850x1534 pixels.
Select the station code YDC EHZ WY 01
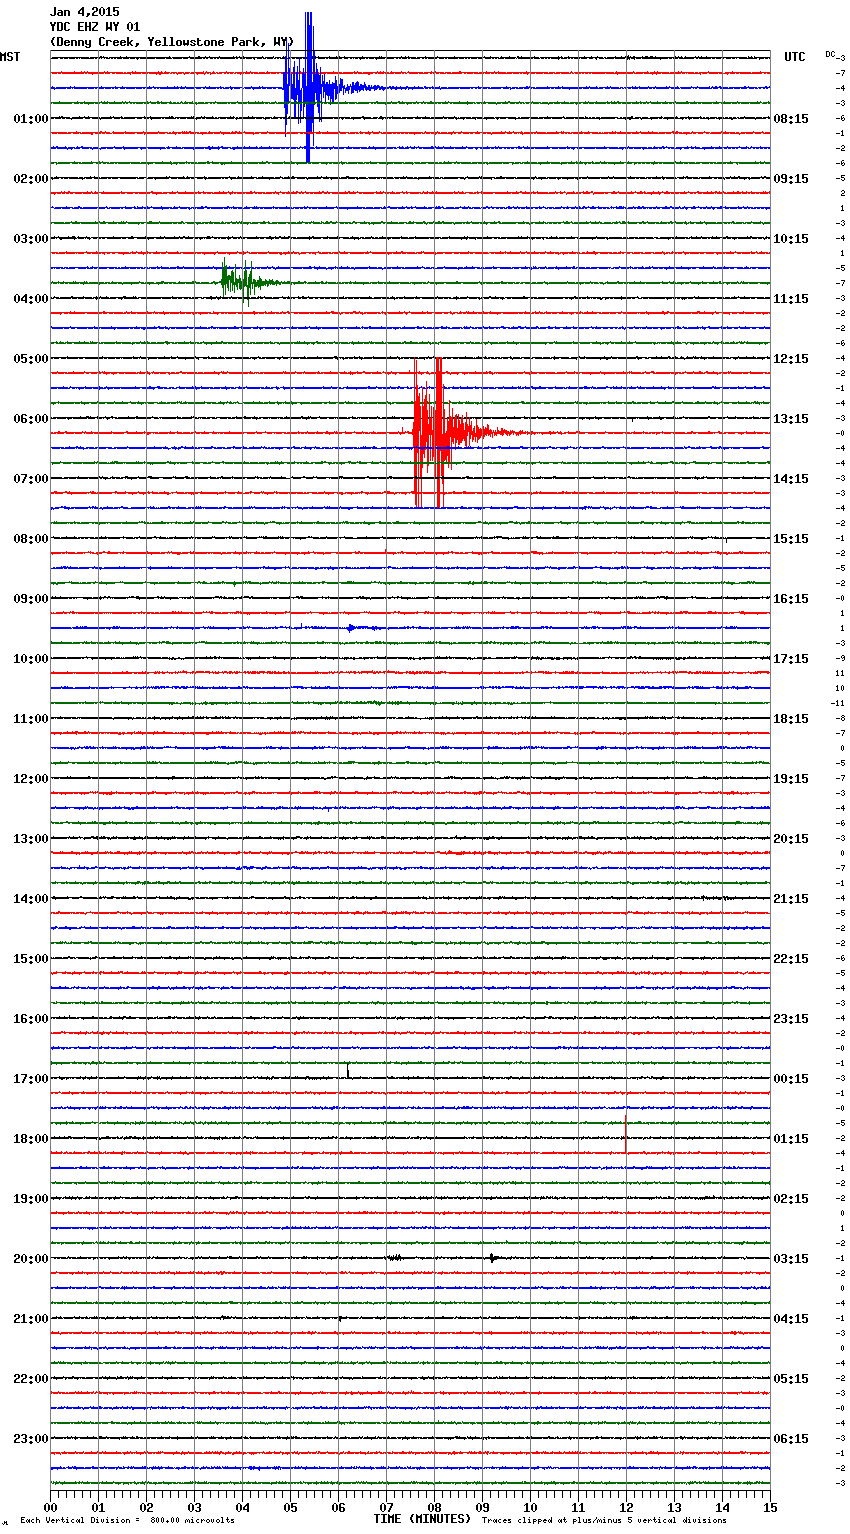click(x=95, y=27)
